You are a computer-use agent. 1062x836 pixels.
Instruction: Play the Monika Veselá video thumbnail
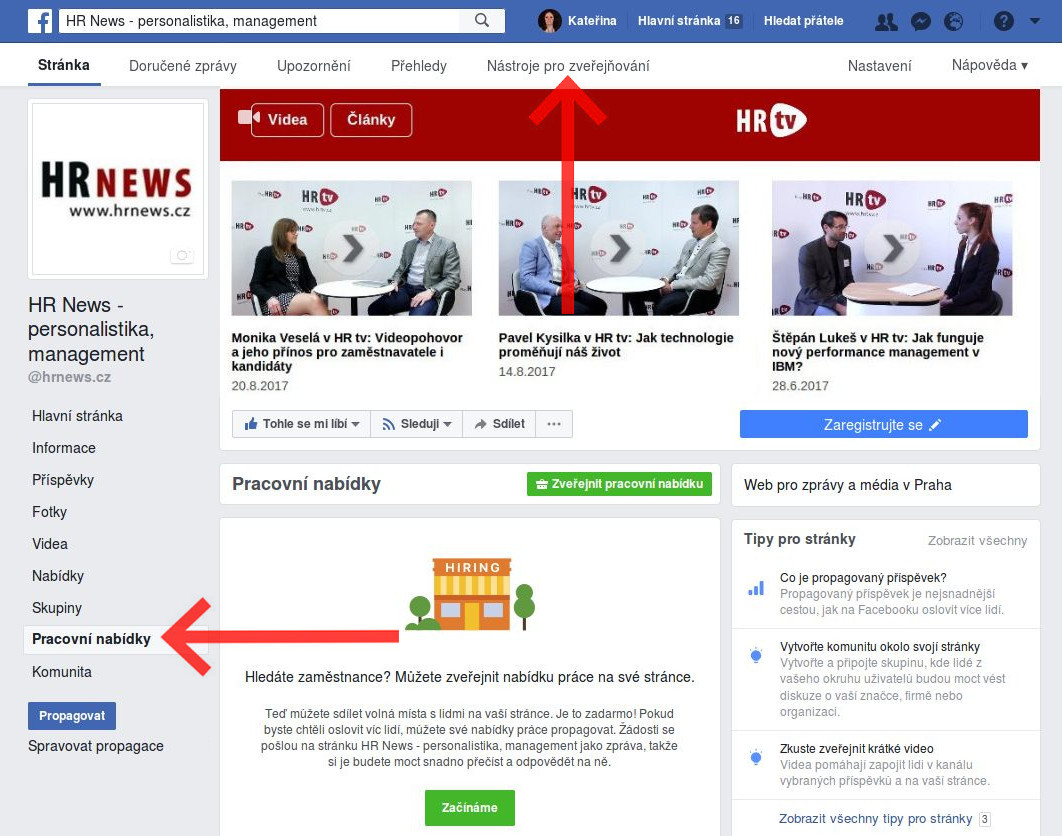point(352,248)
